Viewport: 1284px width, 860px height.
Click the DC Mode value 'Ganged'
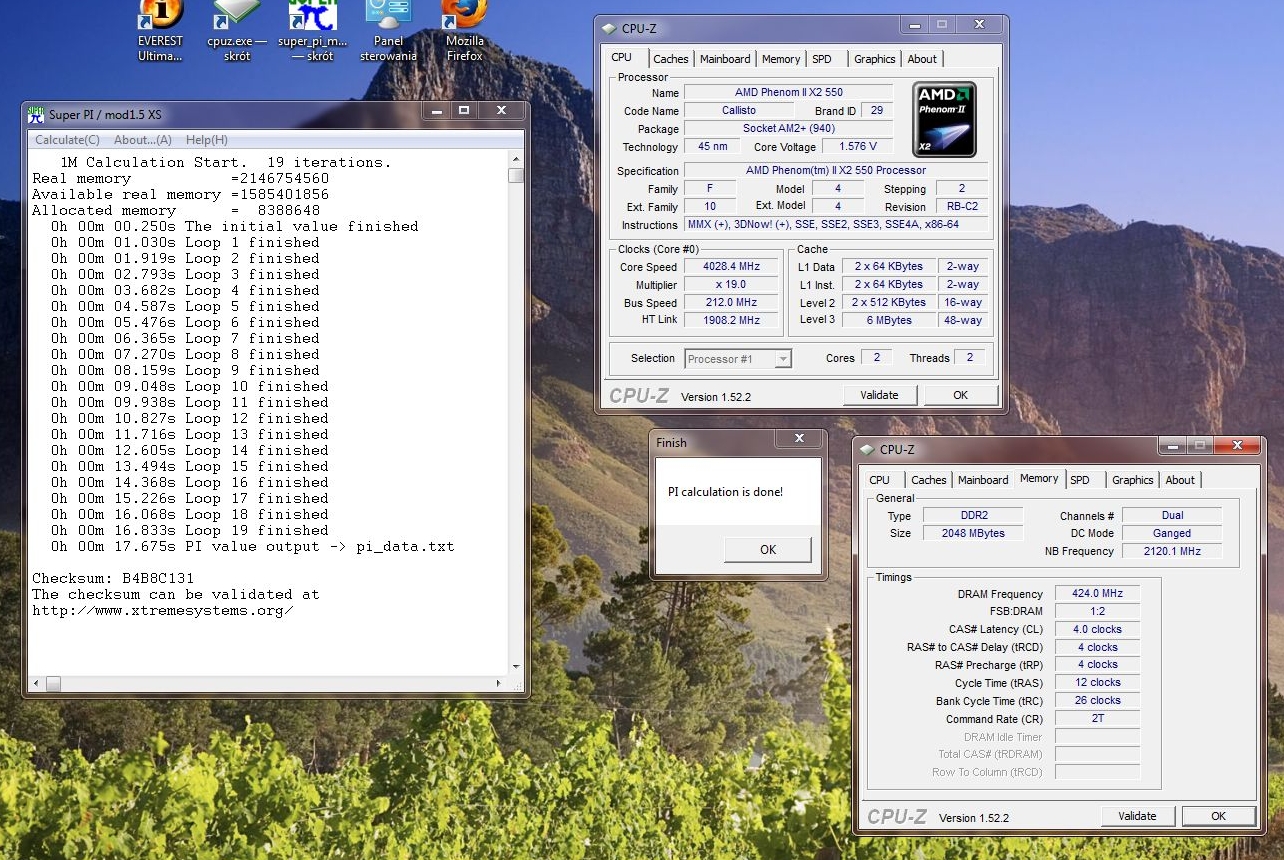(x=1172, y=533)
